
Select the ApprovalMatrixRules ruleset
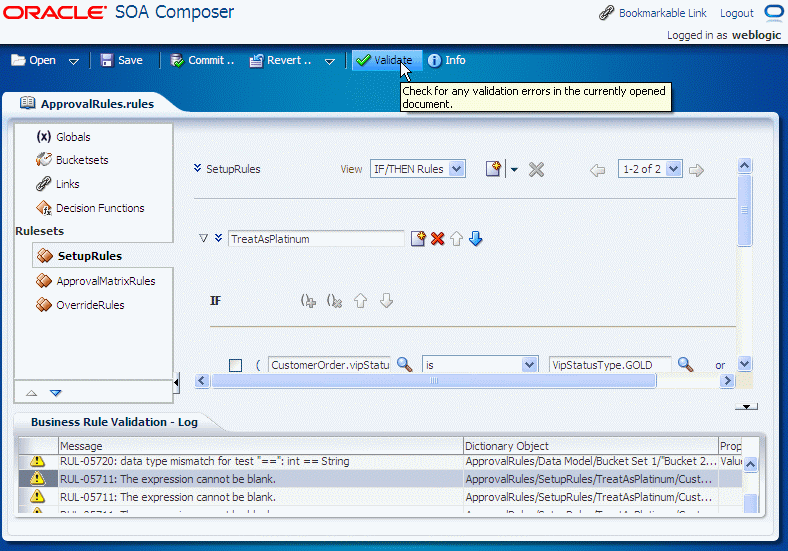[x=106, y=281]
